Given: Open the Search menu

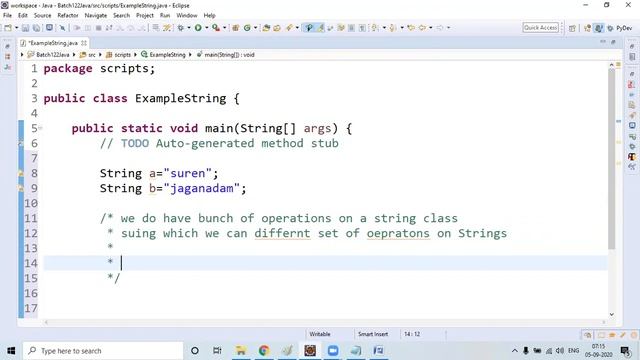Looking at the screenshot, I should click(x=121, y=15).
